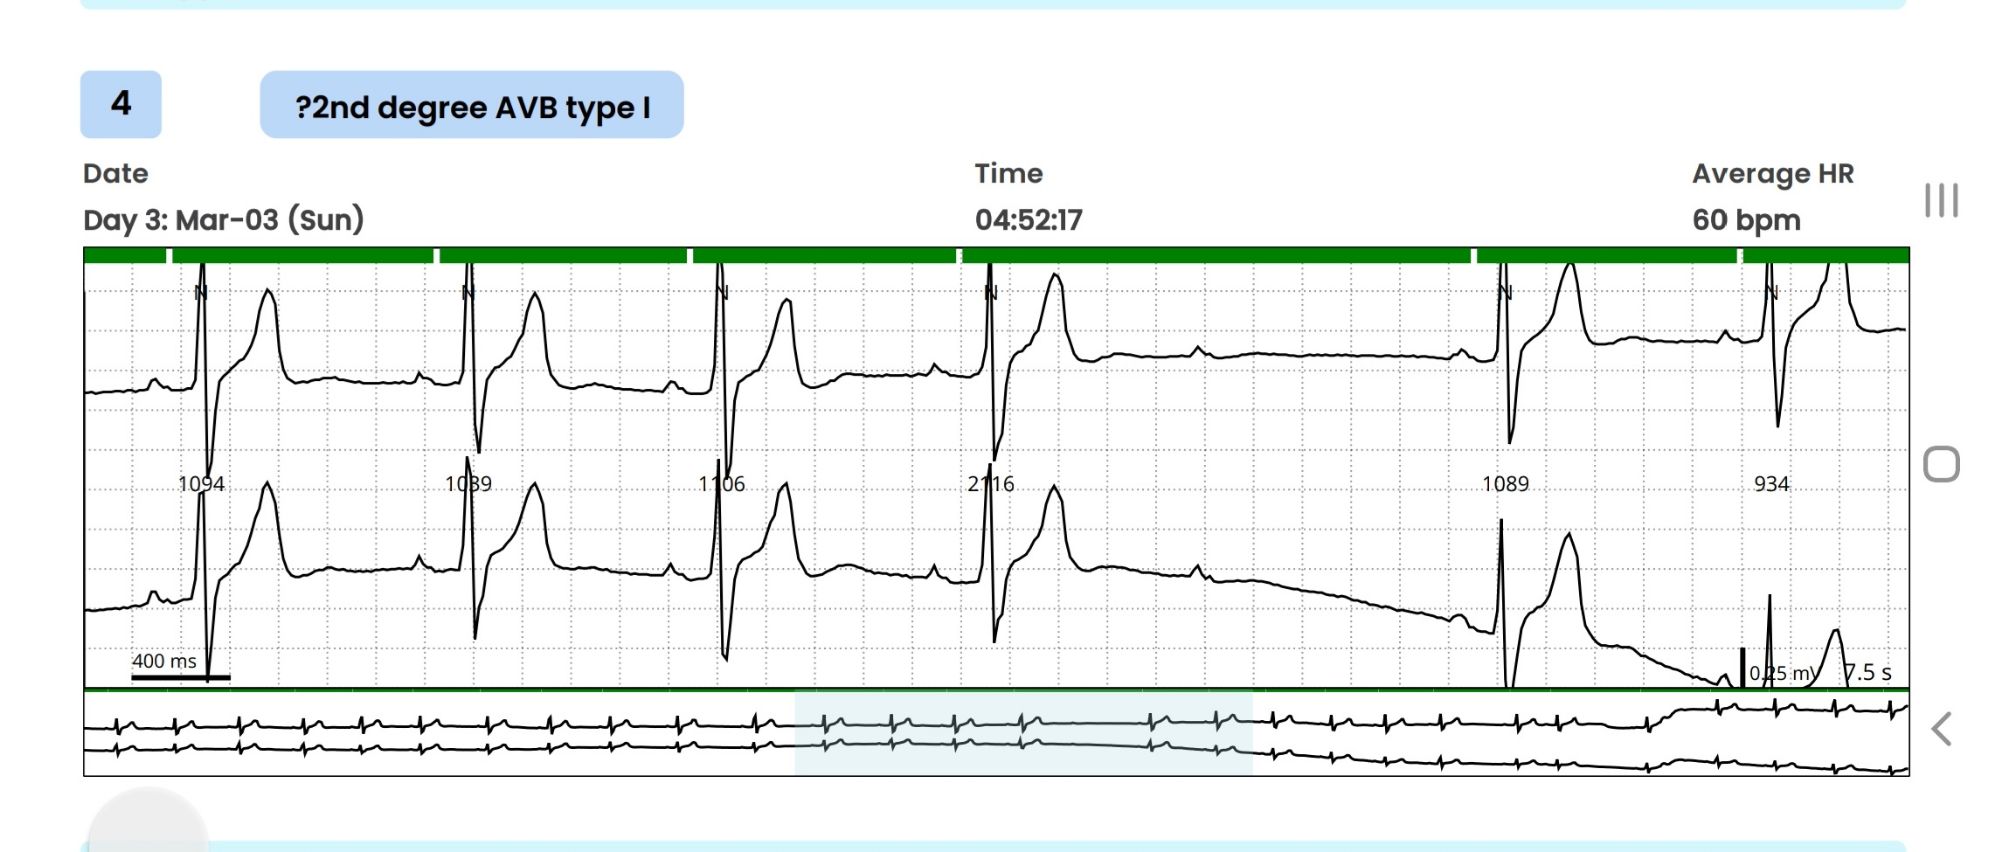Pick the 934 RR interval value

[1771, 484]
